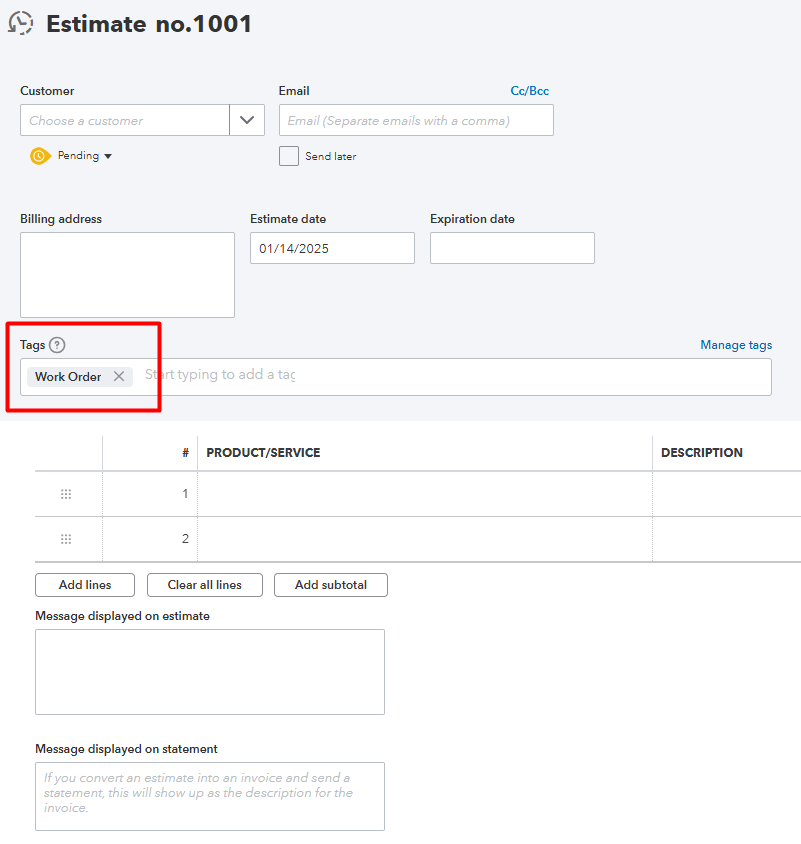Image resolution: width=801 pixels, height=844 pixels.
Task: Click the Email address input field
Action: (415, 119)
